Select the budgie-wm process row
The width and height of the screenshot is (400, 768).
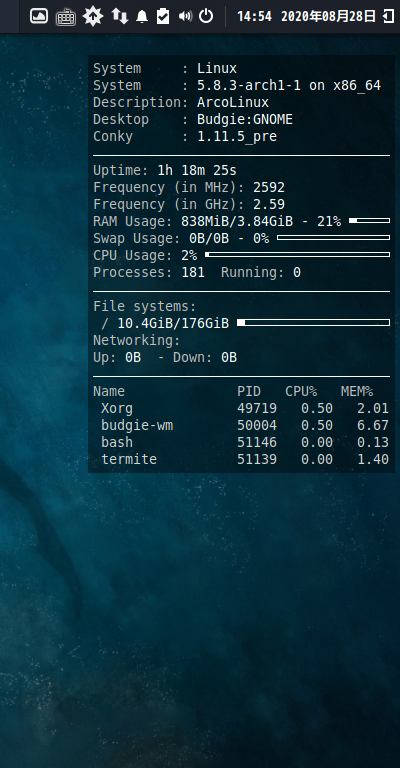click(x=241, y=426)
